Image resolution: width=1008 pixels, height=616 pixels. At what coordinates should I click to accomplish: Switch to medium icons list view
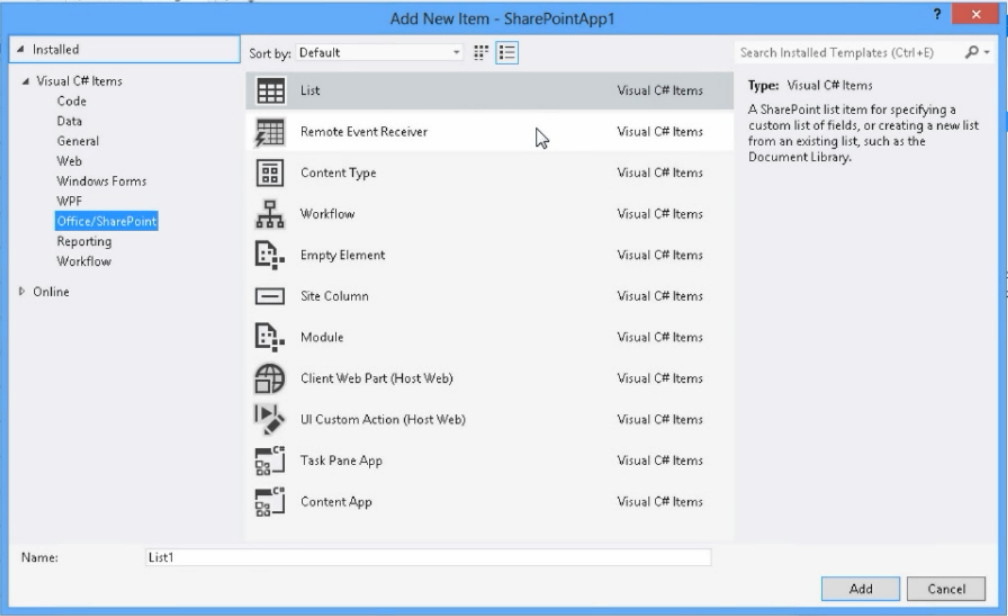pyautogui.click(x=507, y=53)
